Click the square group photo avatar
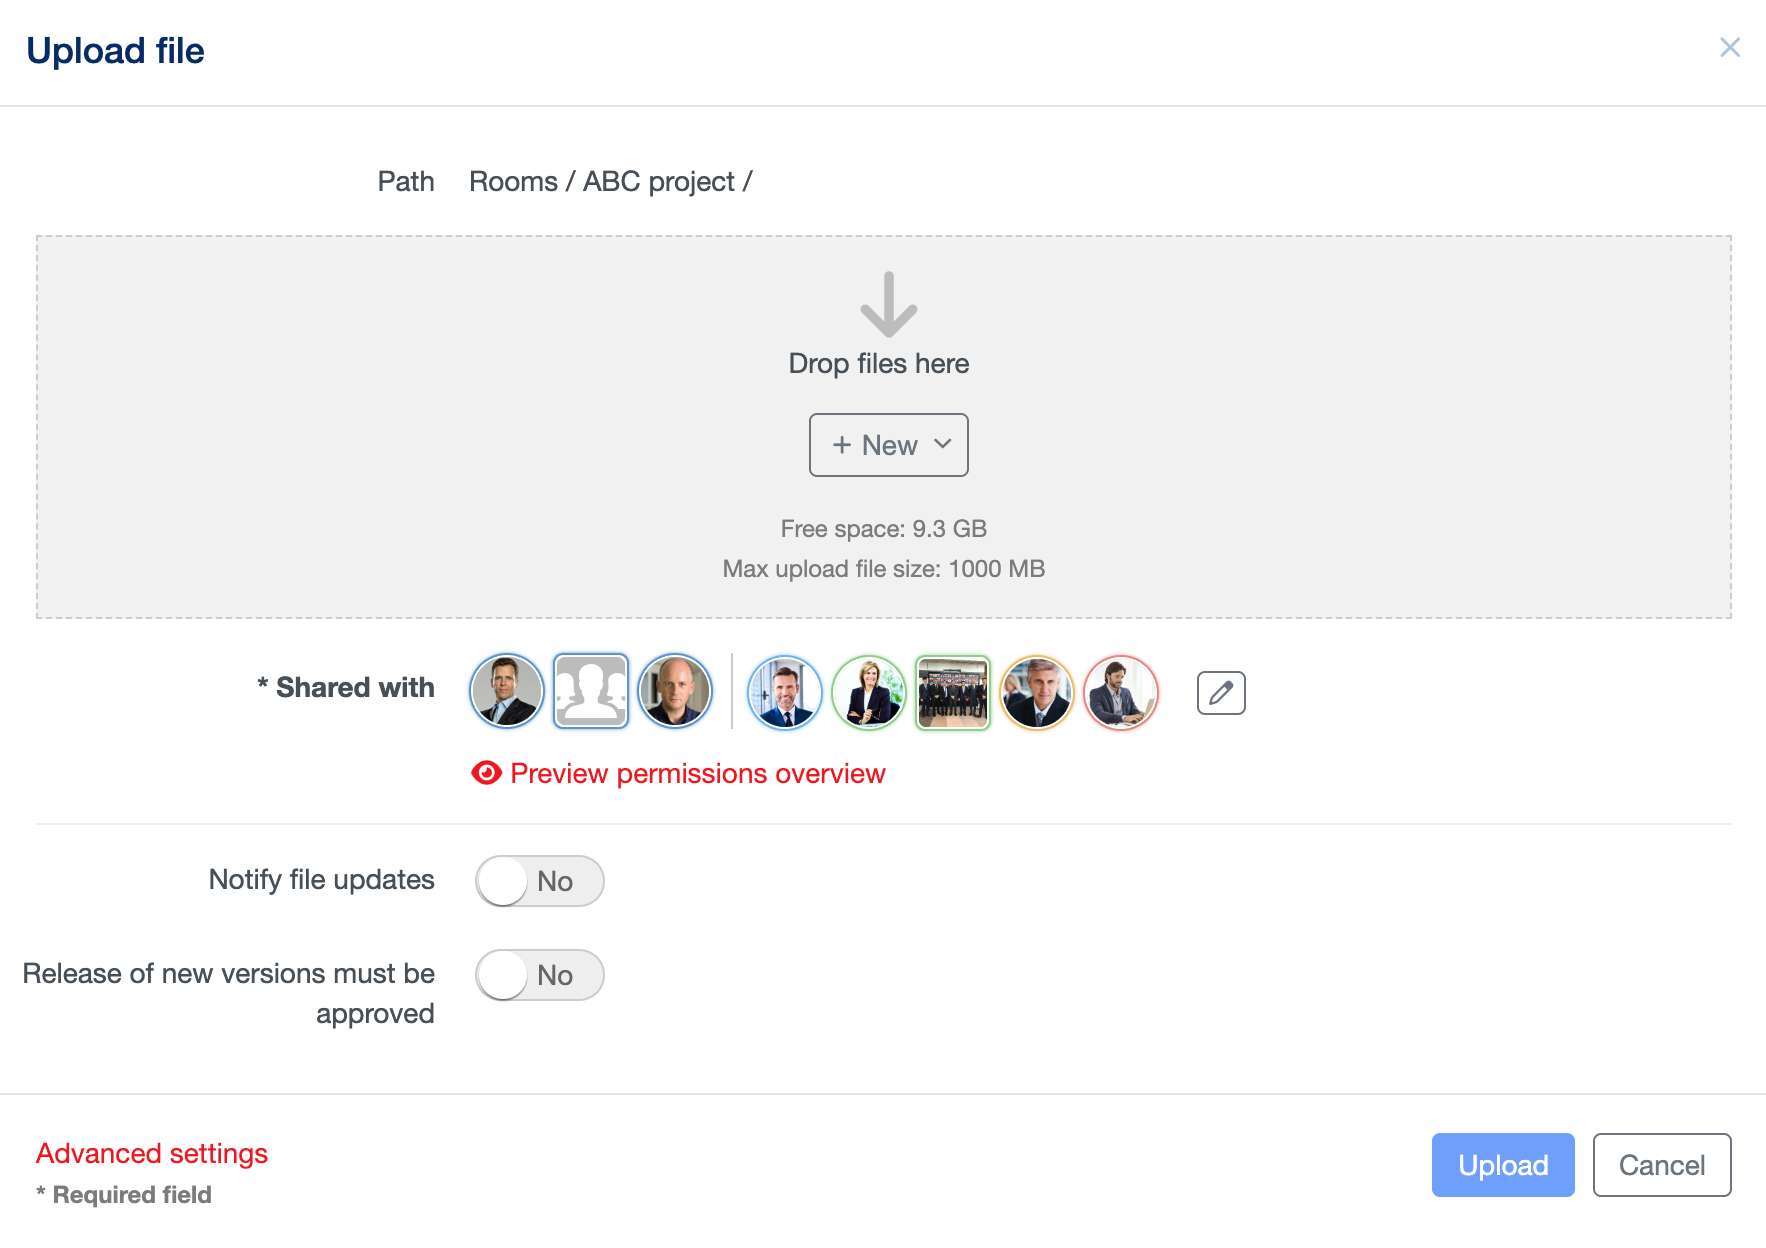The width and height of the screenshot is (1766, 1248). [953, 693]
